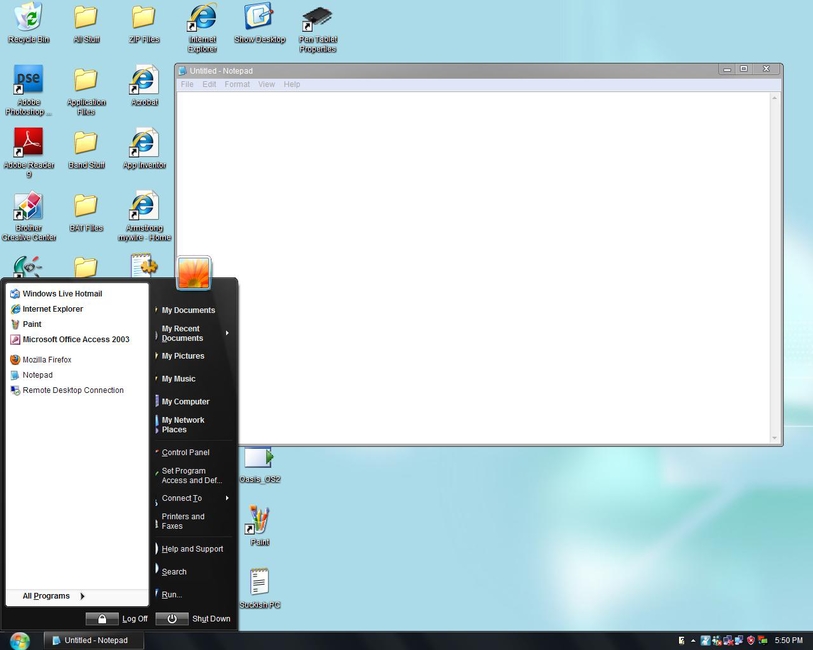Show hidden tray icons arrow
813x650 pixels.
(x=693, y=641)
